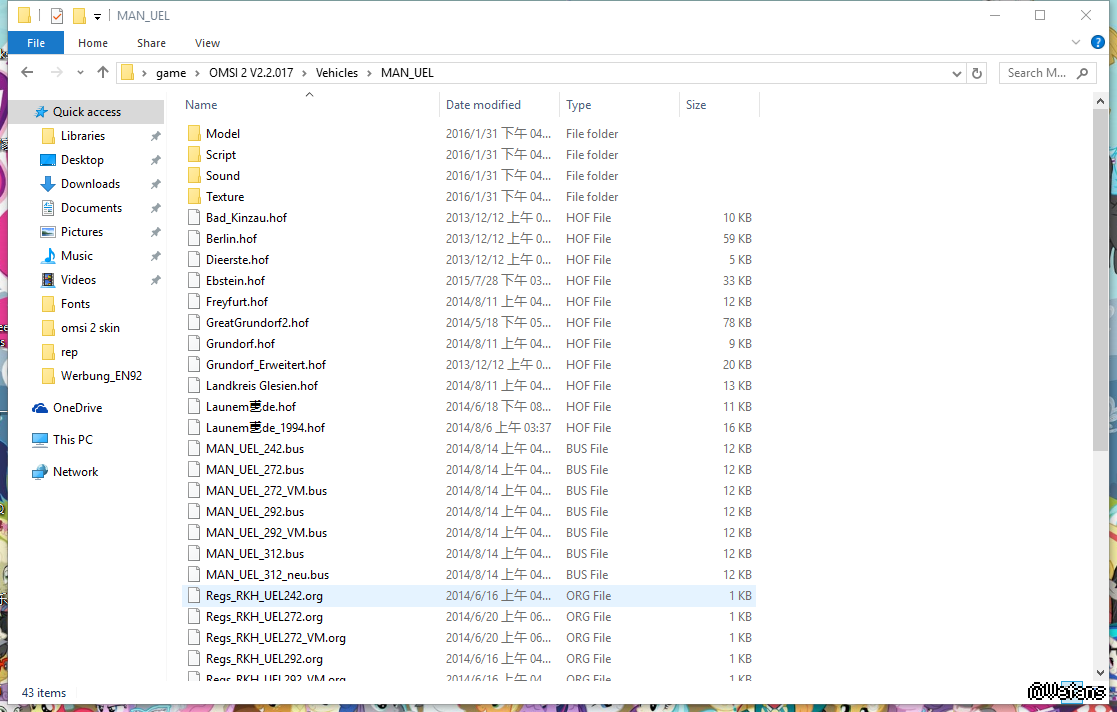Image resolution: width=1117 pixels, height=712 pixels.
Task: Select Quick access in navigation pane
Action: click(x=87, y=112)
